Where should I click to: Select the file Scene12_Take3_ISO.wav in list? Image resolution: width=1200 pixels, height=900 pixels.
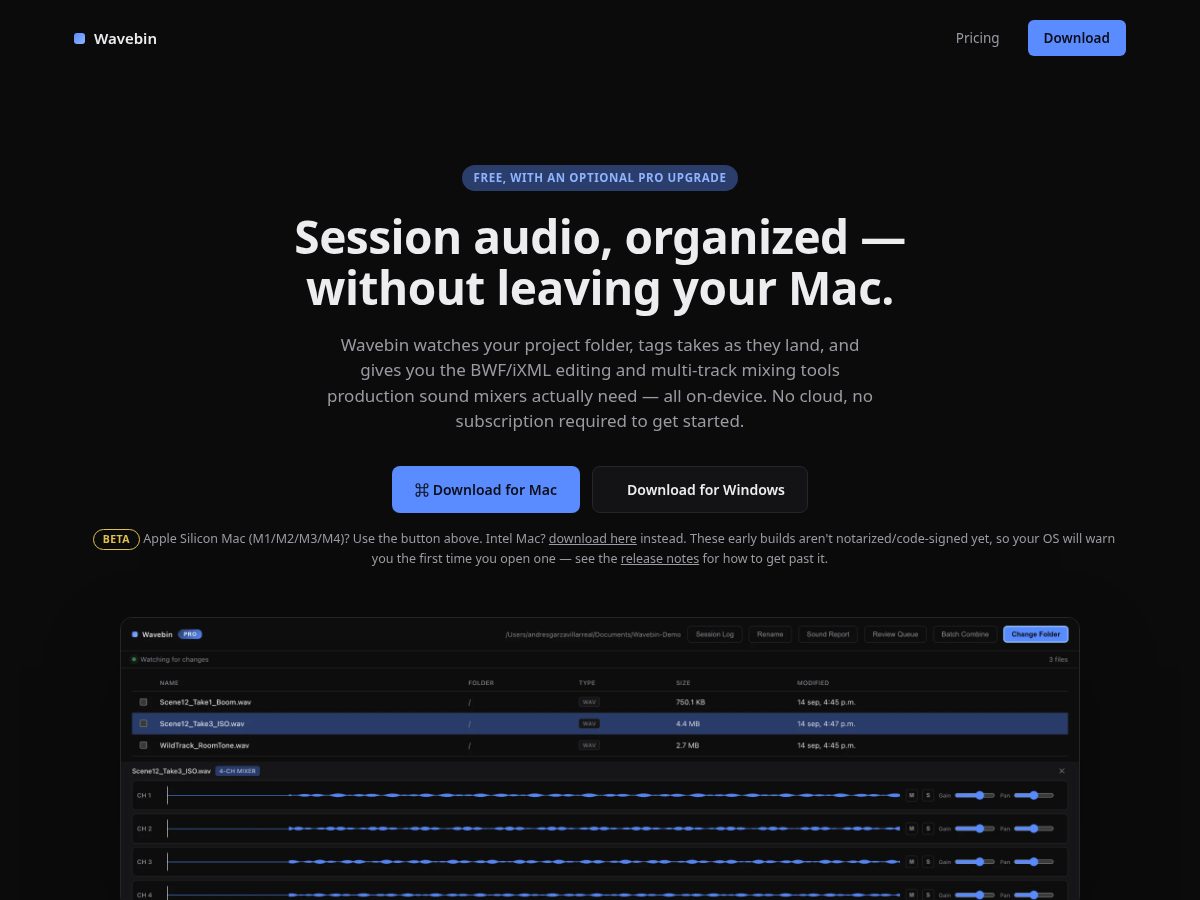coord(202,723)
